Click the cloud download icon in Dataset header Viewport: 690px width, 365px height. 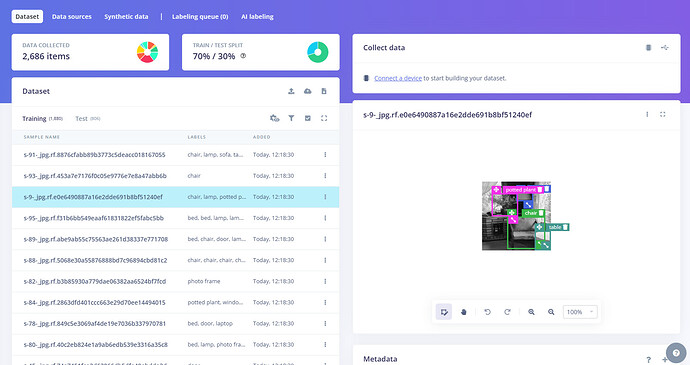click(308, 91)
